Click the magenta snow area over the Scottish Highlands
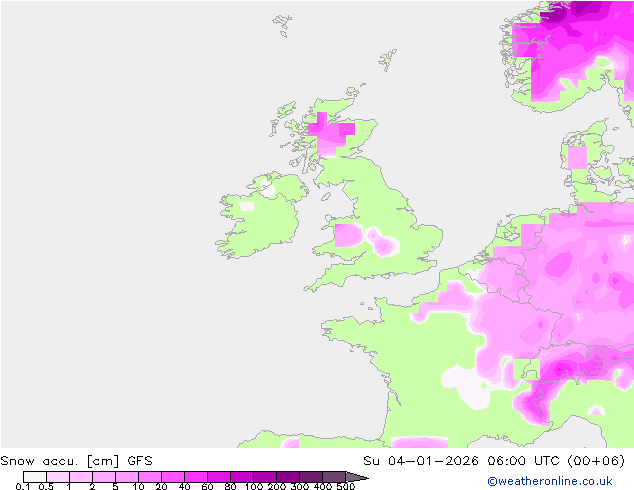Viewport: 634px width, 490px height. [x=330, y=133]
